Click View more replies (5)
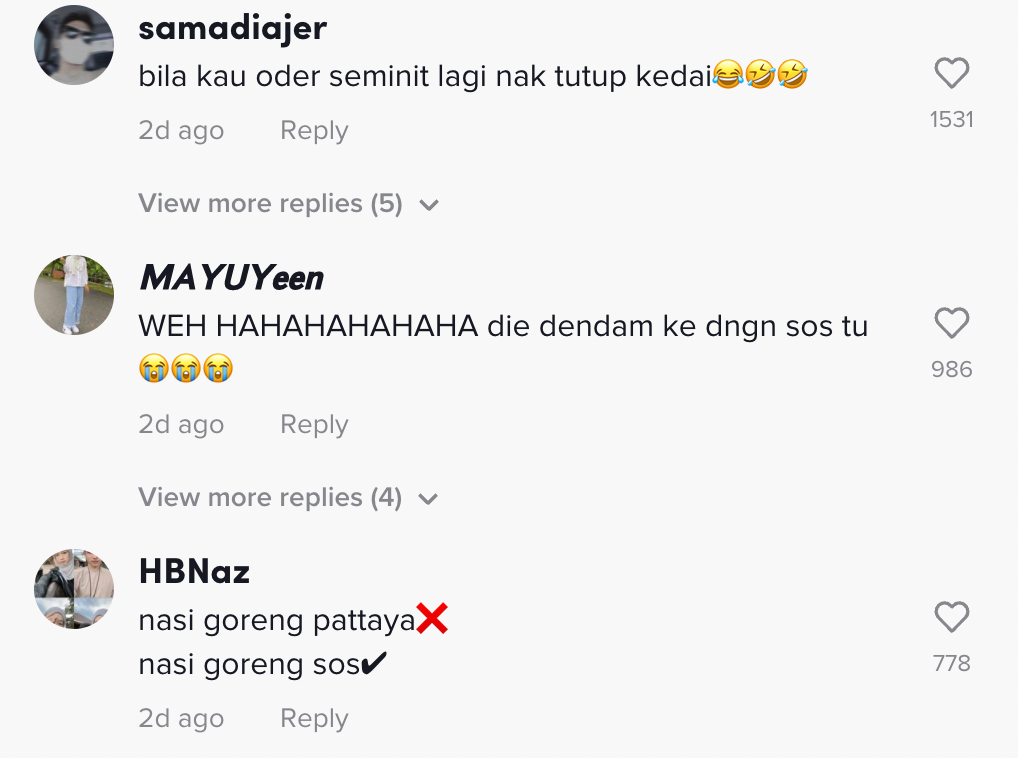This screenshot has height=758, width=1018. 270,204
